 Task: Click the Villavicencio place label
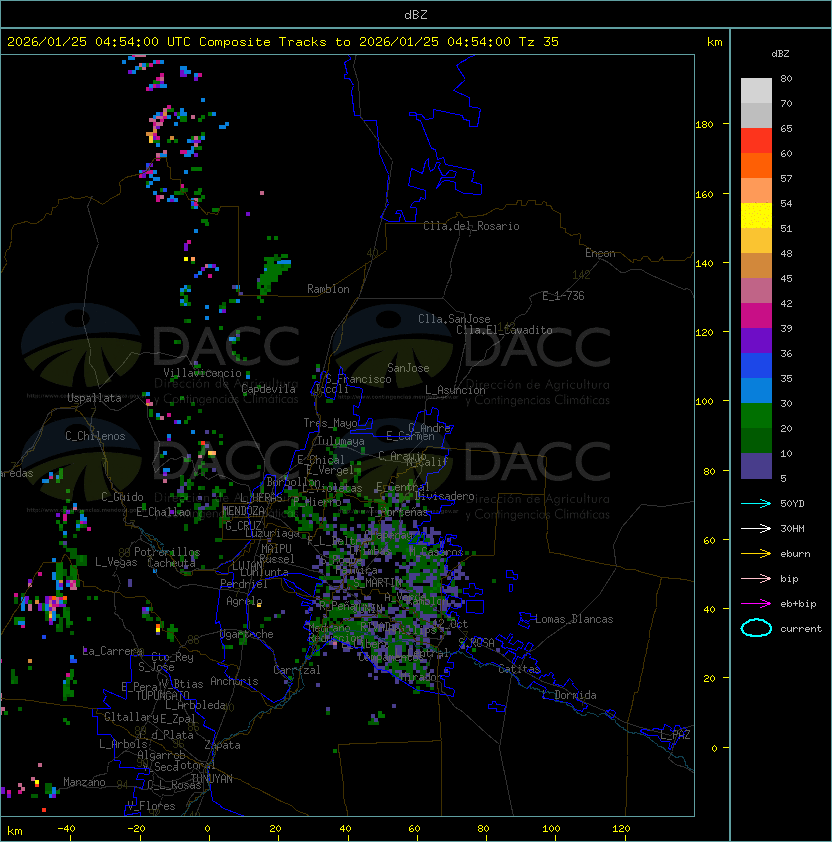click(x=202, y=373)
